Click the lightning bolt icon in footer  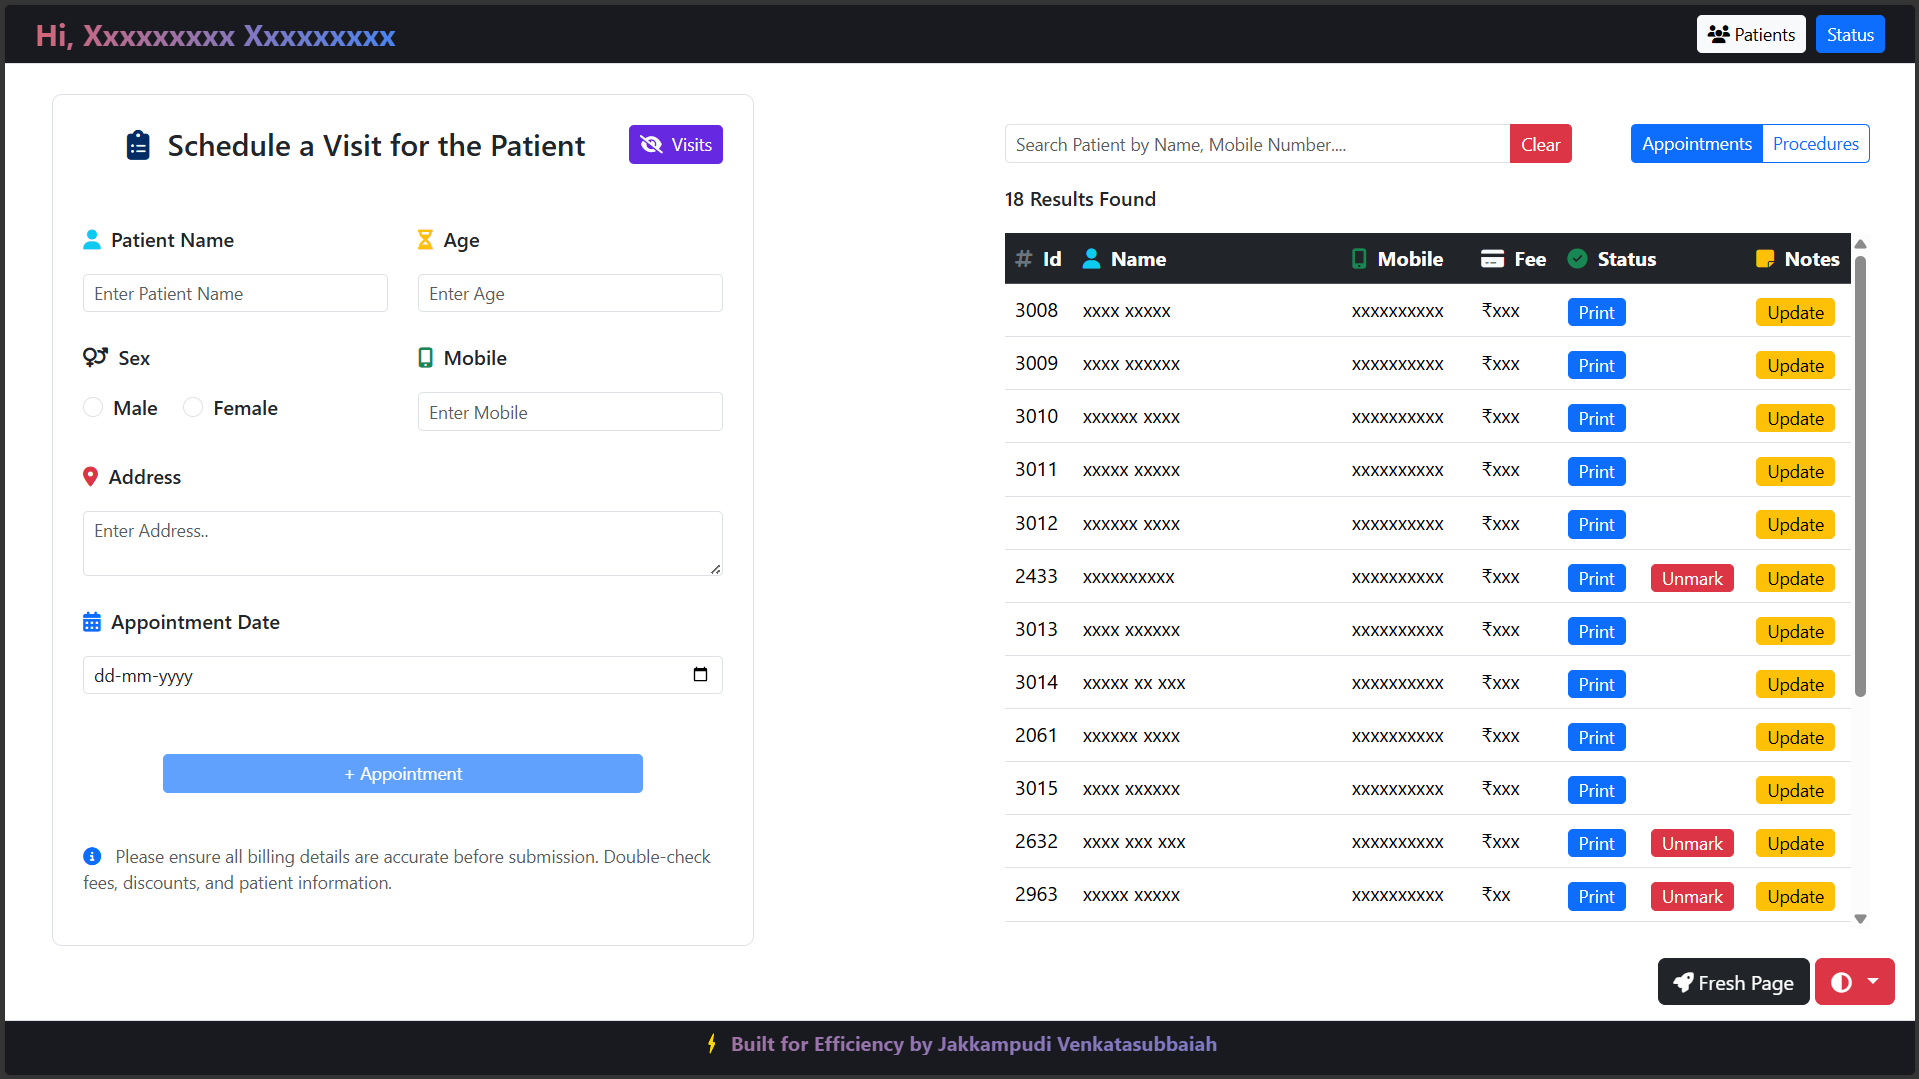tap(711, 1044)
